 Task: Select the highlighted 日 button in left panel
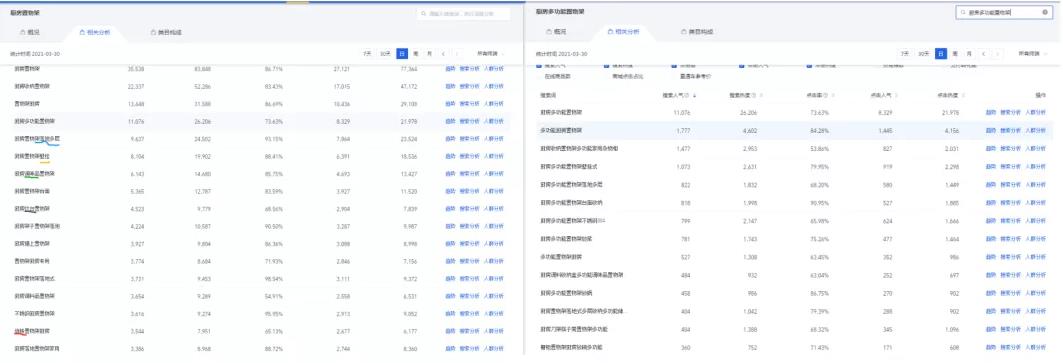point(402,53)
